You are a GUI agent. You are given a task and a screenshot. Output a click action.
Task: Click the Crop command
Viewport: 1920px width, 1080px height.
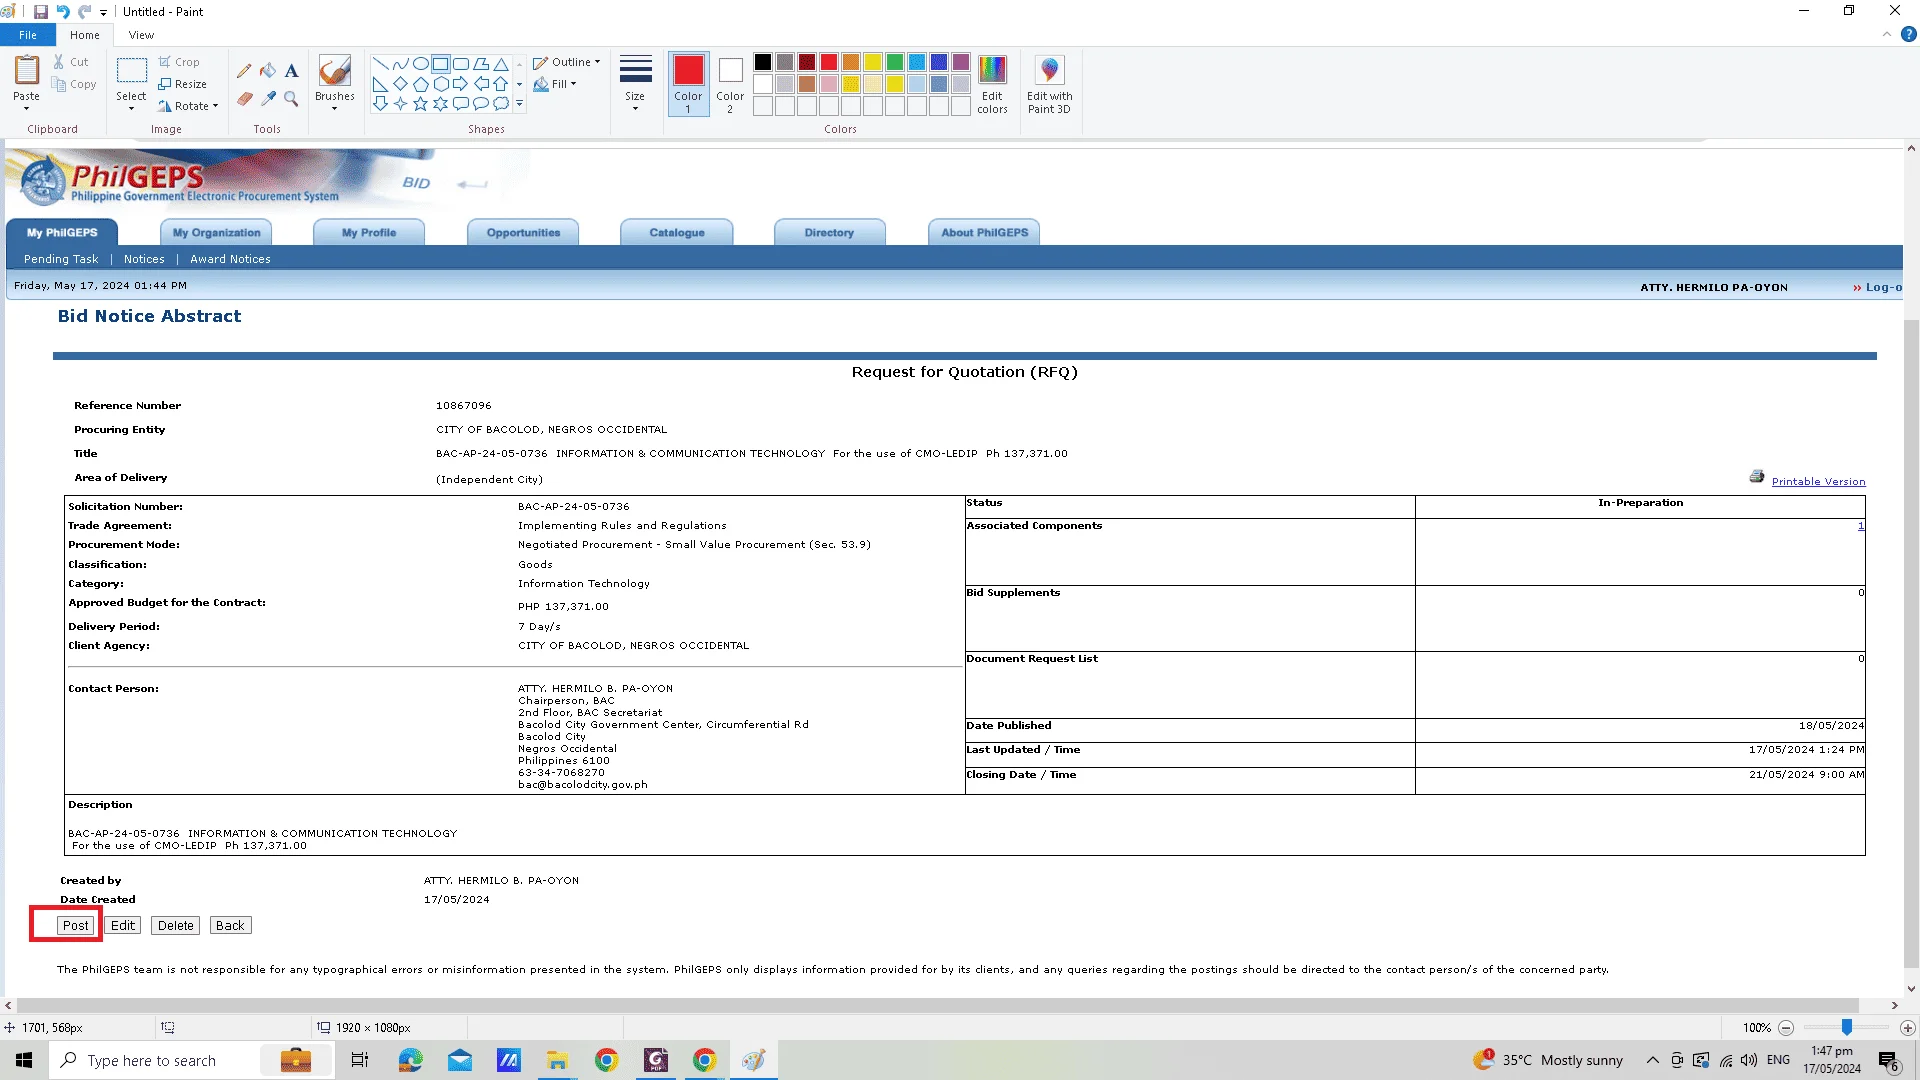click(x=179, y=62)
